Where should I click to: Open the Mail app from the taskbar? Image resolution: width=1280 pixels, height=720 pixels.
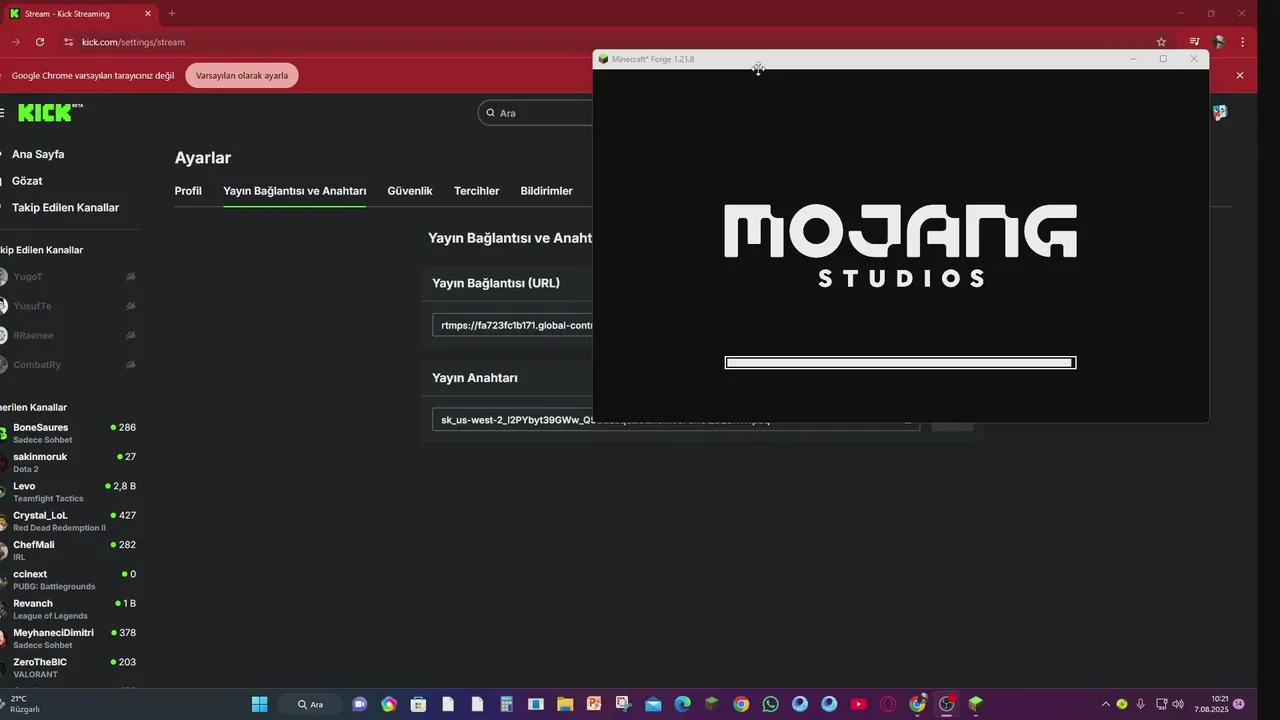653,704
